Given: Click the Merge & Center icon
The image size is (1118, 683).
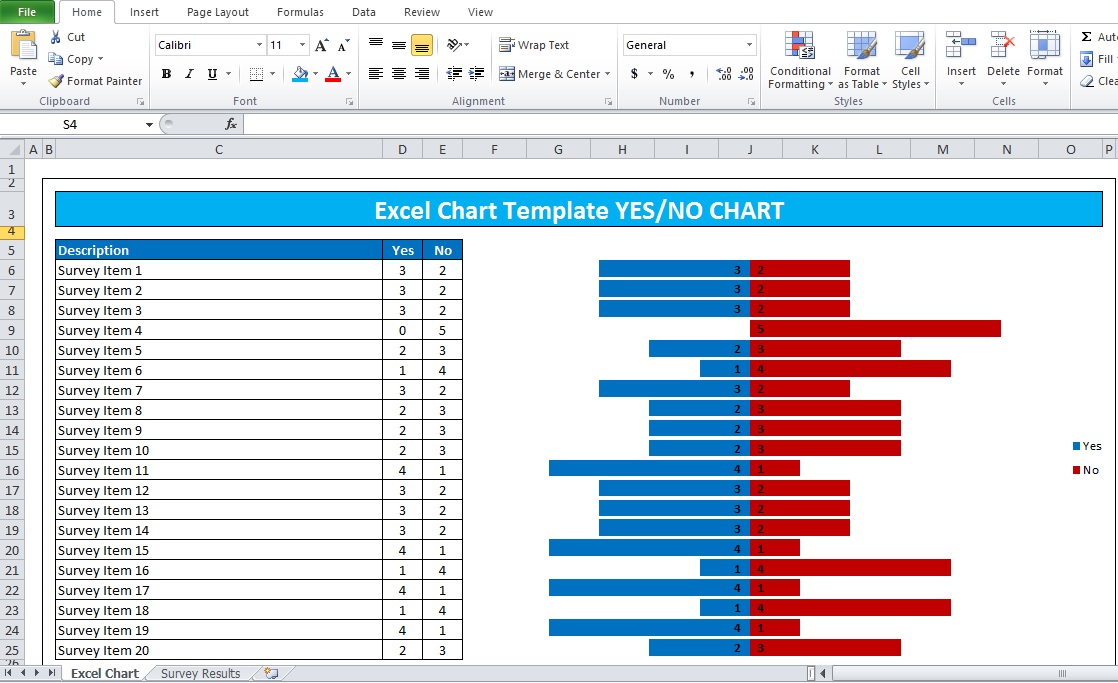Looking at the screenshot, I should [506, 73].
